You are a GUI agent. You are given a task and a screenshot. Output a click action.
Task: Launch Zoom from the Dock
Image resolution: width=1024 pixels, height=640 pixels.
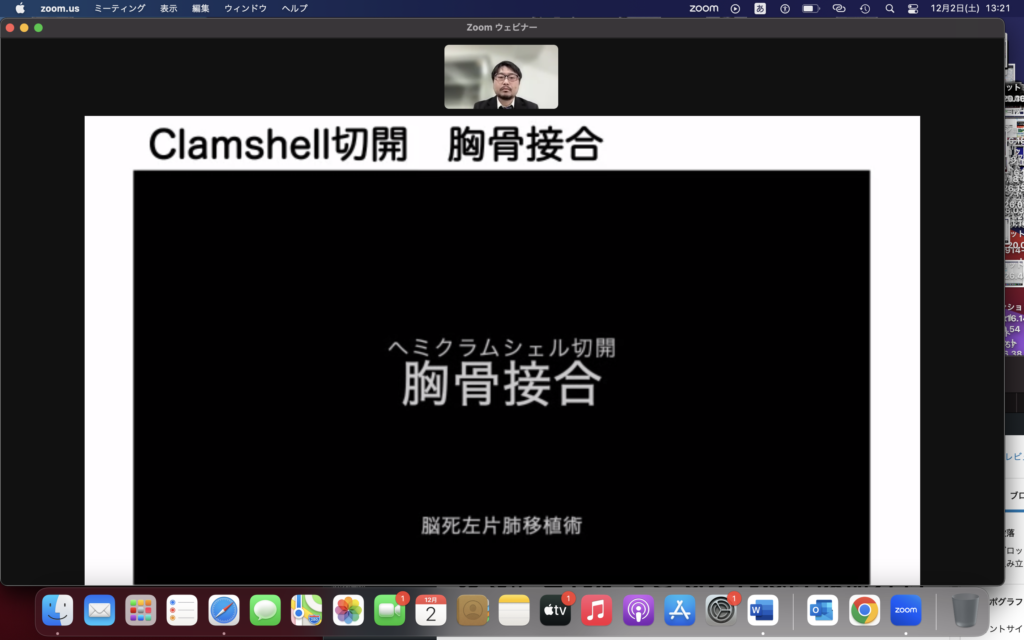point(906,610)
